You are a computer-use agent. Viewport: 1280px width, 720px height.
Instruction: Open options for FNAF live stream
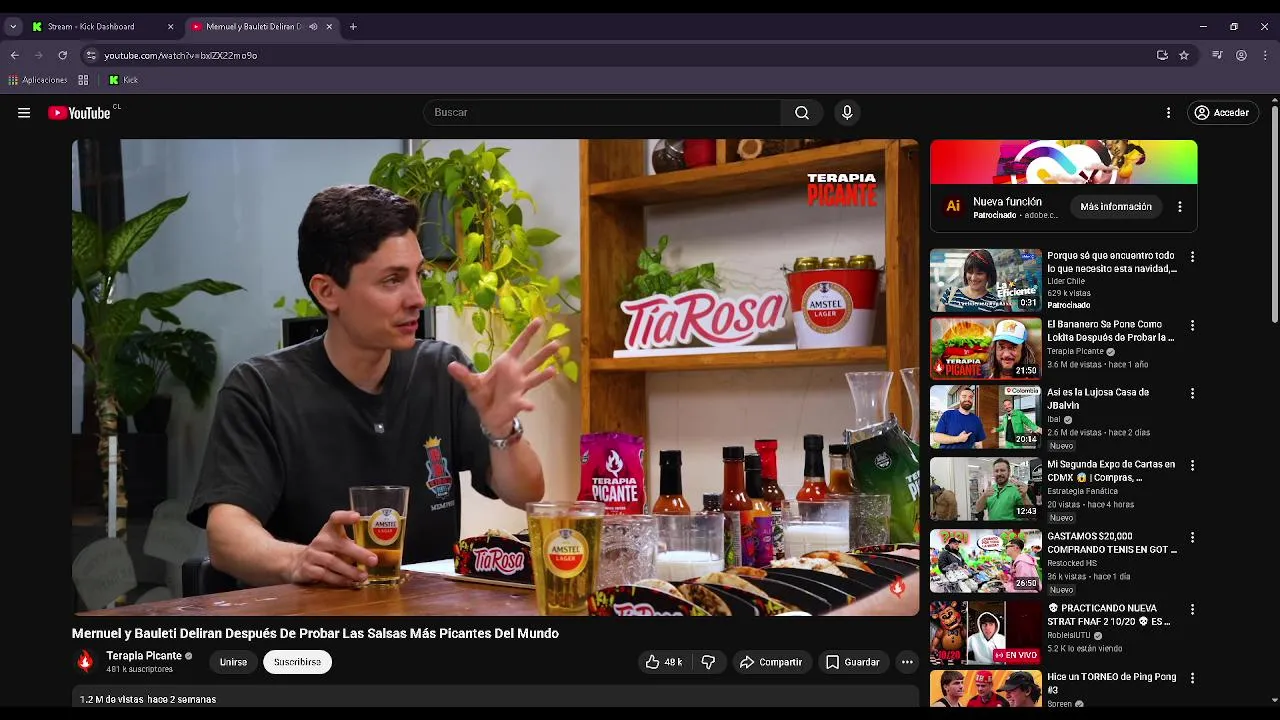click(x=1192, y=609)
